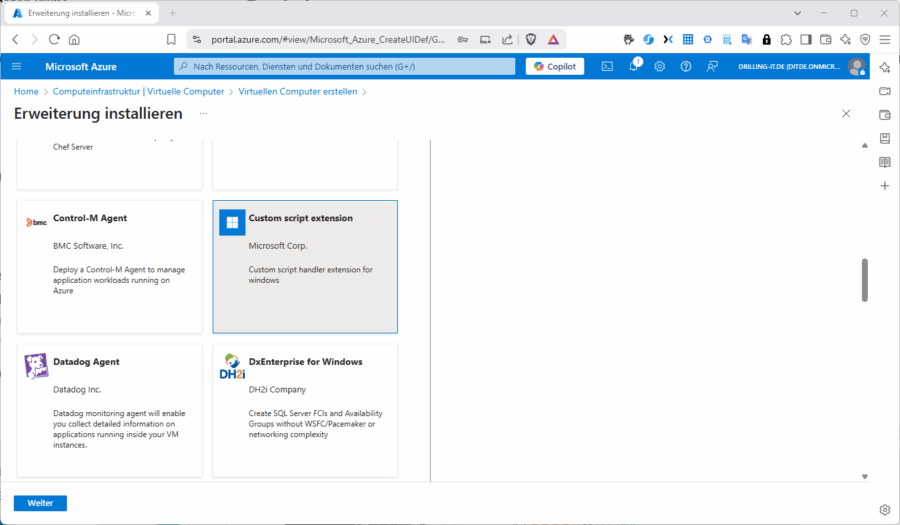Click the Chef Server text
Viewport: 900px width, 525px height.
[73, 147]
